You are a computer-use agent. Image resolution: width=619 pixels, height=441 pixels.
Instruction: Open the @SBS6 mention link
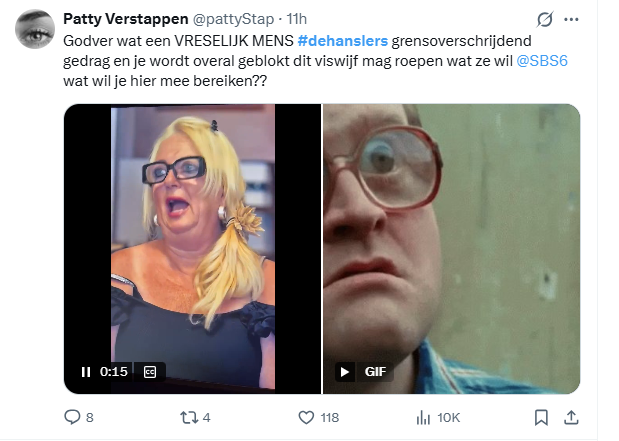(542, 61)
